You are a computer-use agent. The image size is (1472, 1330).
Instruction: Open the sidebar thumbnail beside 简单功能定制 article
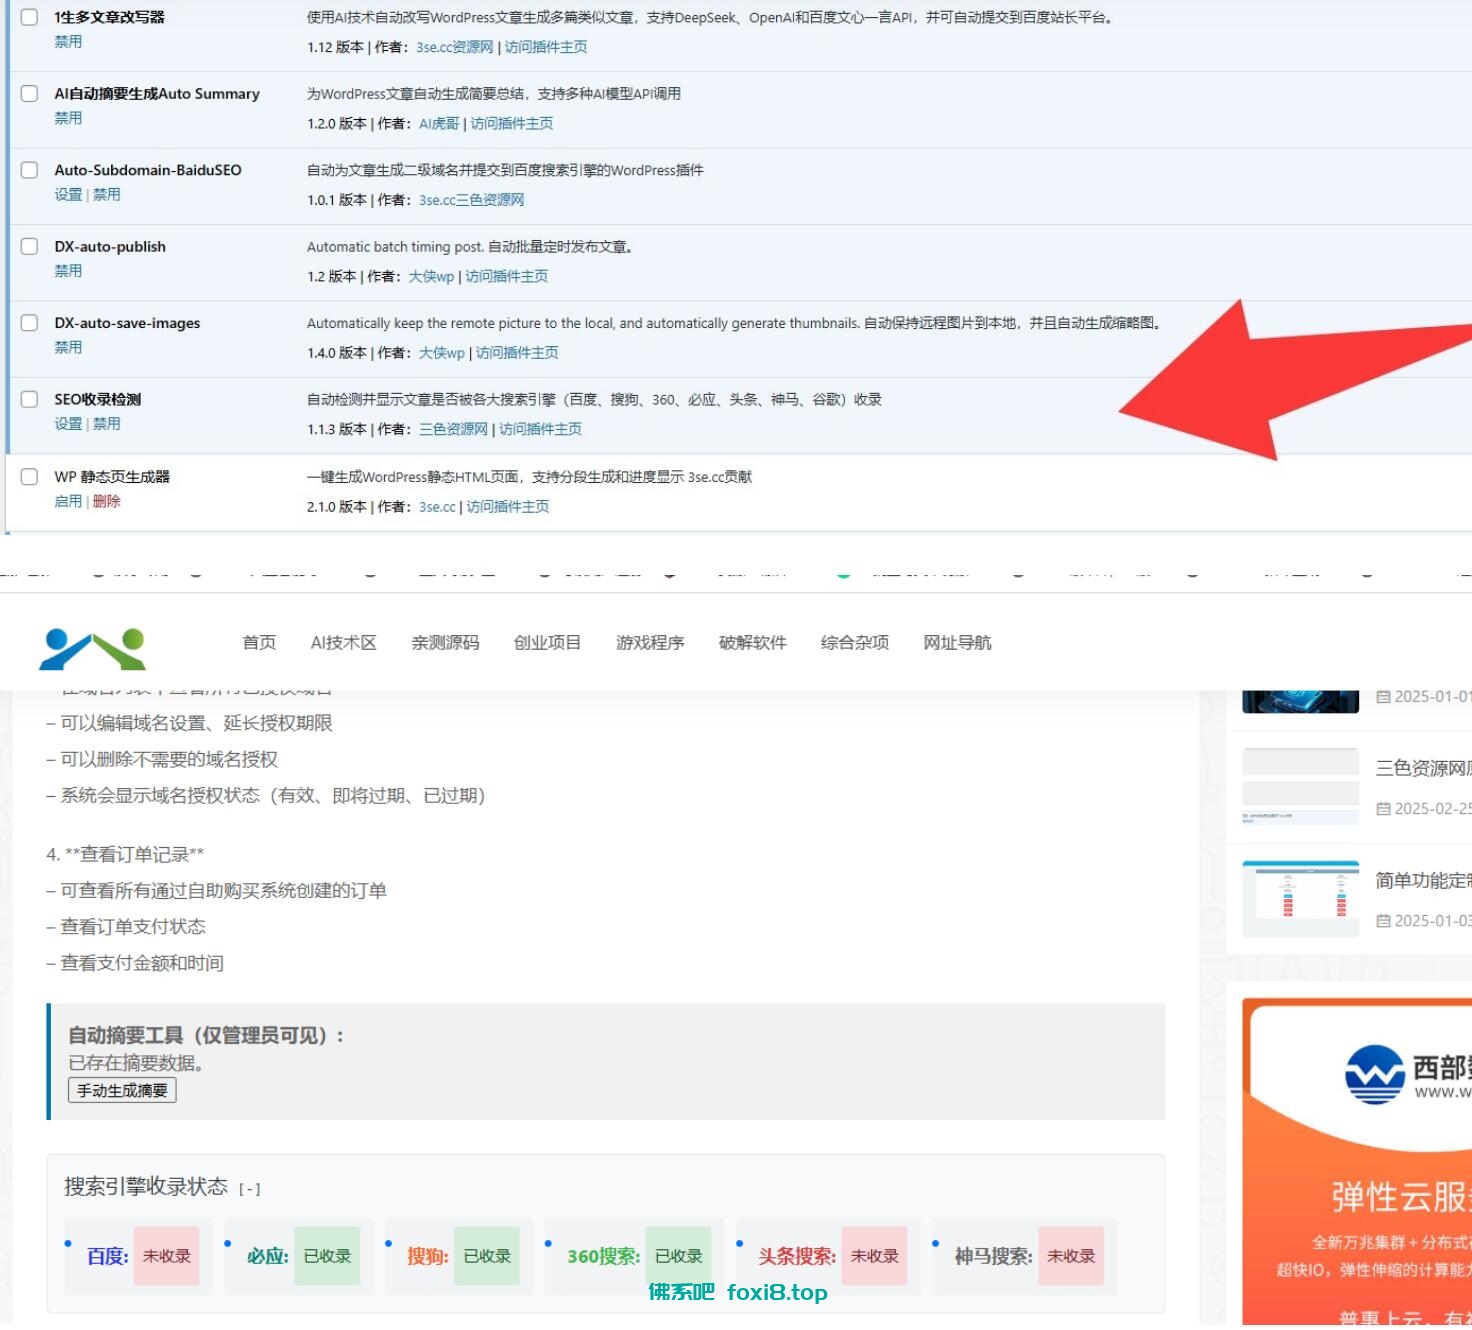[1300, 898]
